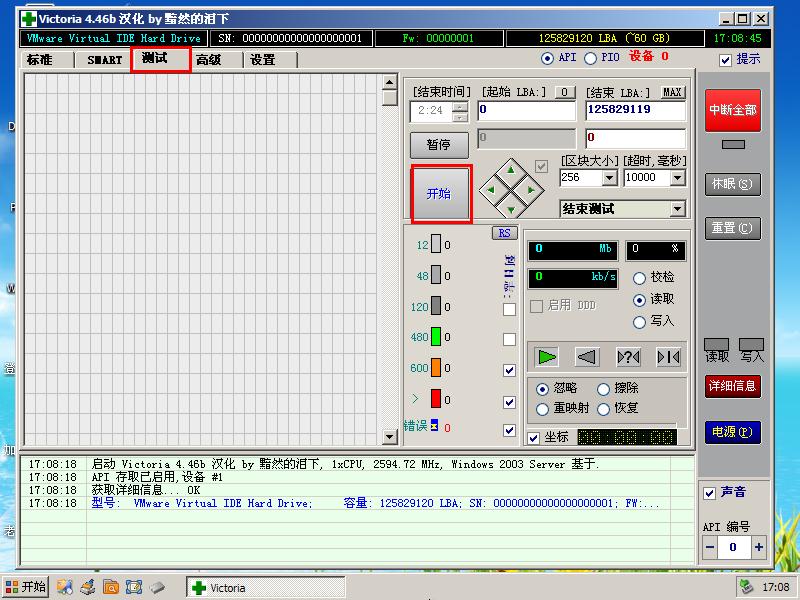Select the 写入 write radio
Screen dimensions: 800x600
coord(639,322)
